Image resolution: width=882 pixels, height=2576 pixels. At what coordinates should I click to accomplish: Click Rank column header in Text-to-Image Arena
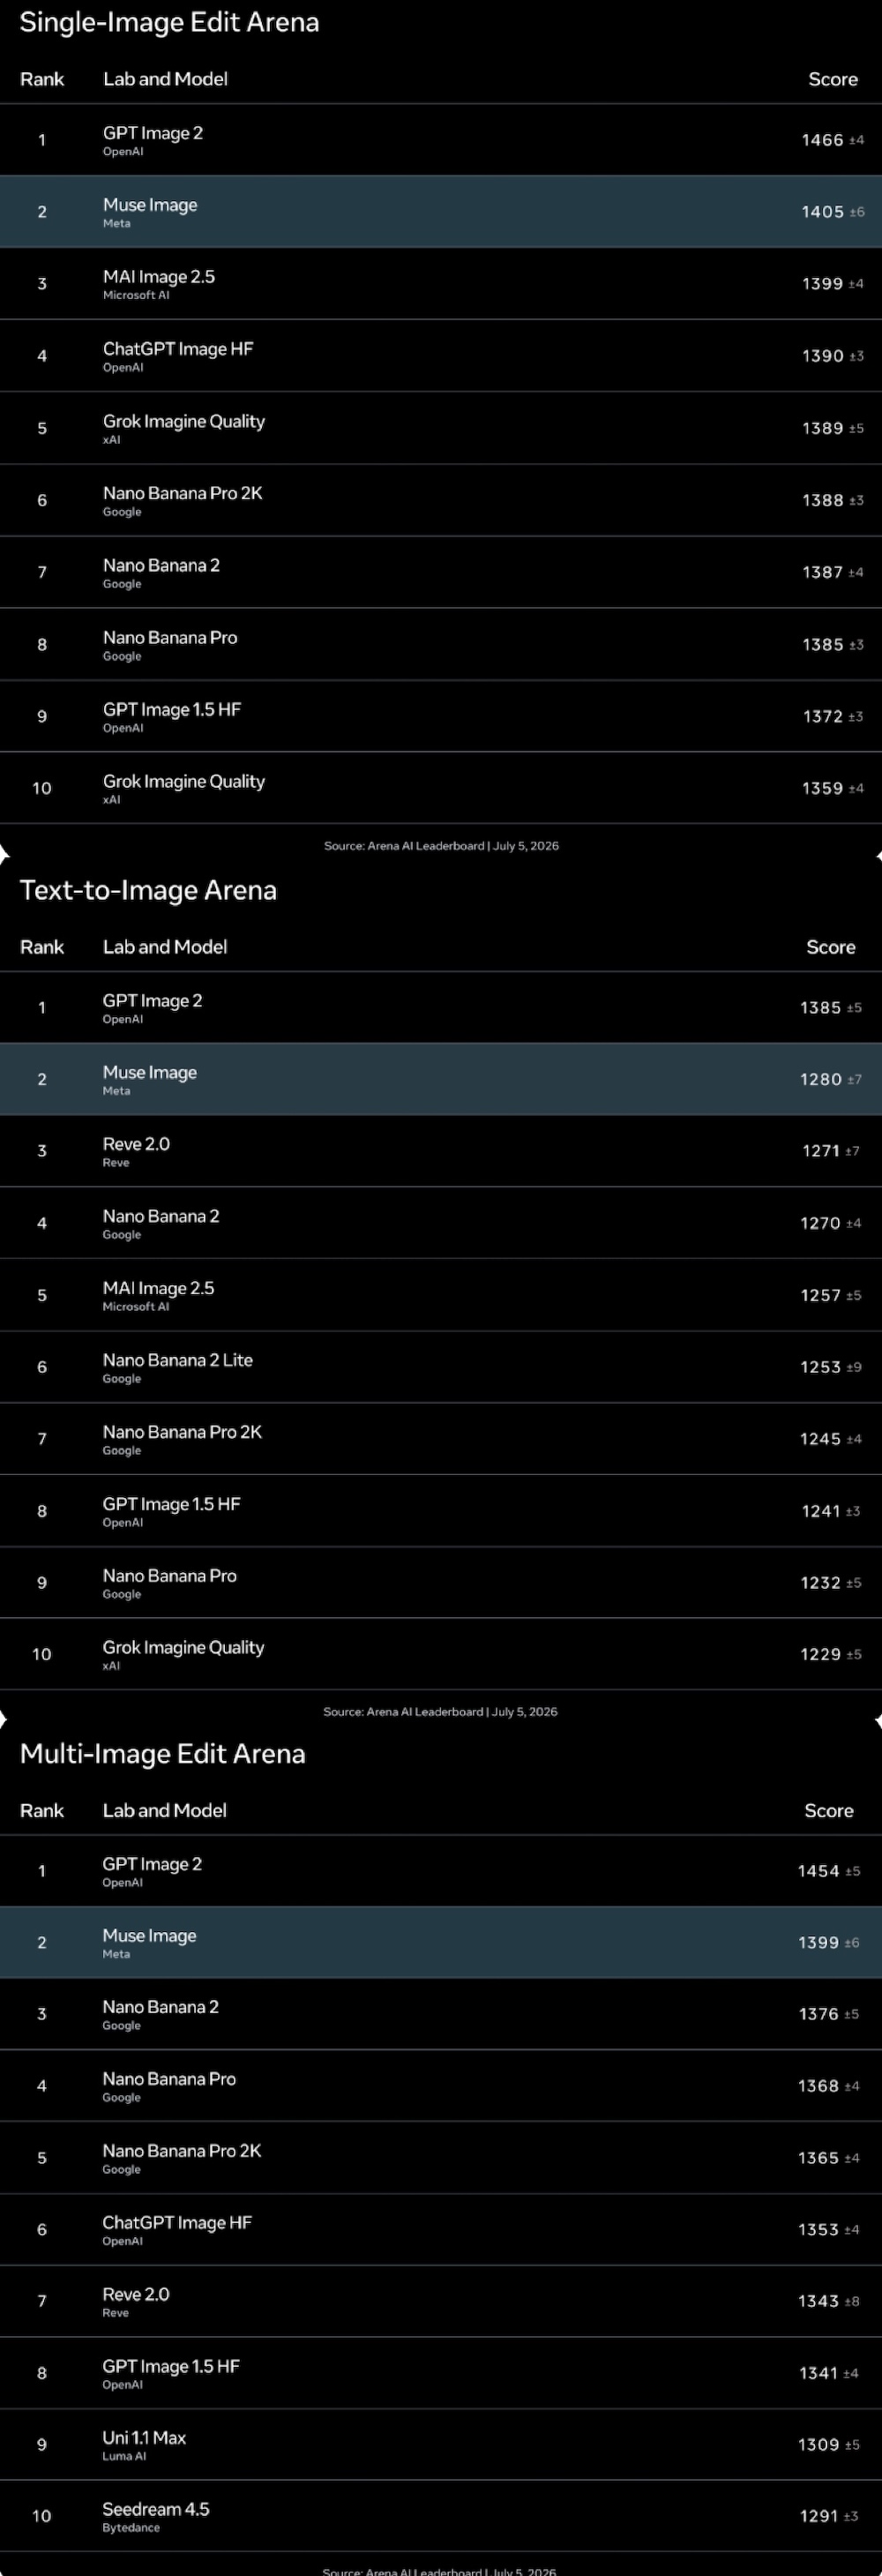click(x=42, y=947)
